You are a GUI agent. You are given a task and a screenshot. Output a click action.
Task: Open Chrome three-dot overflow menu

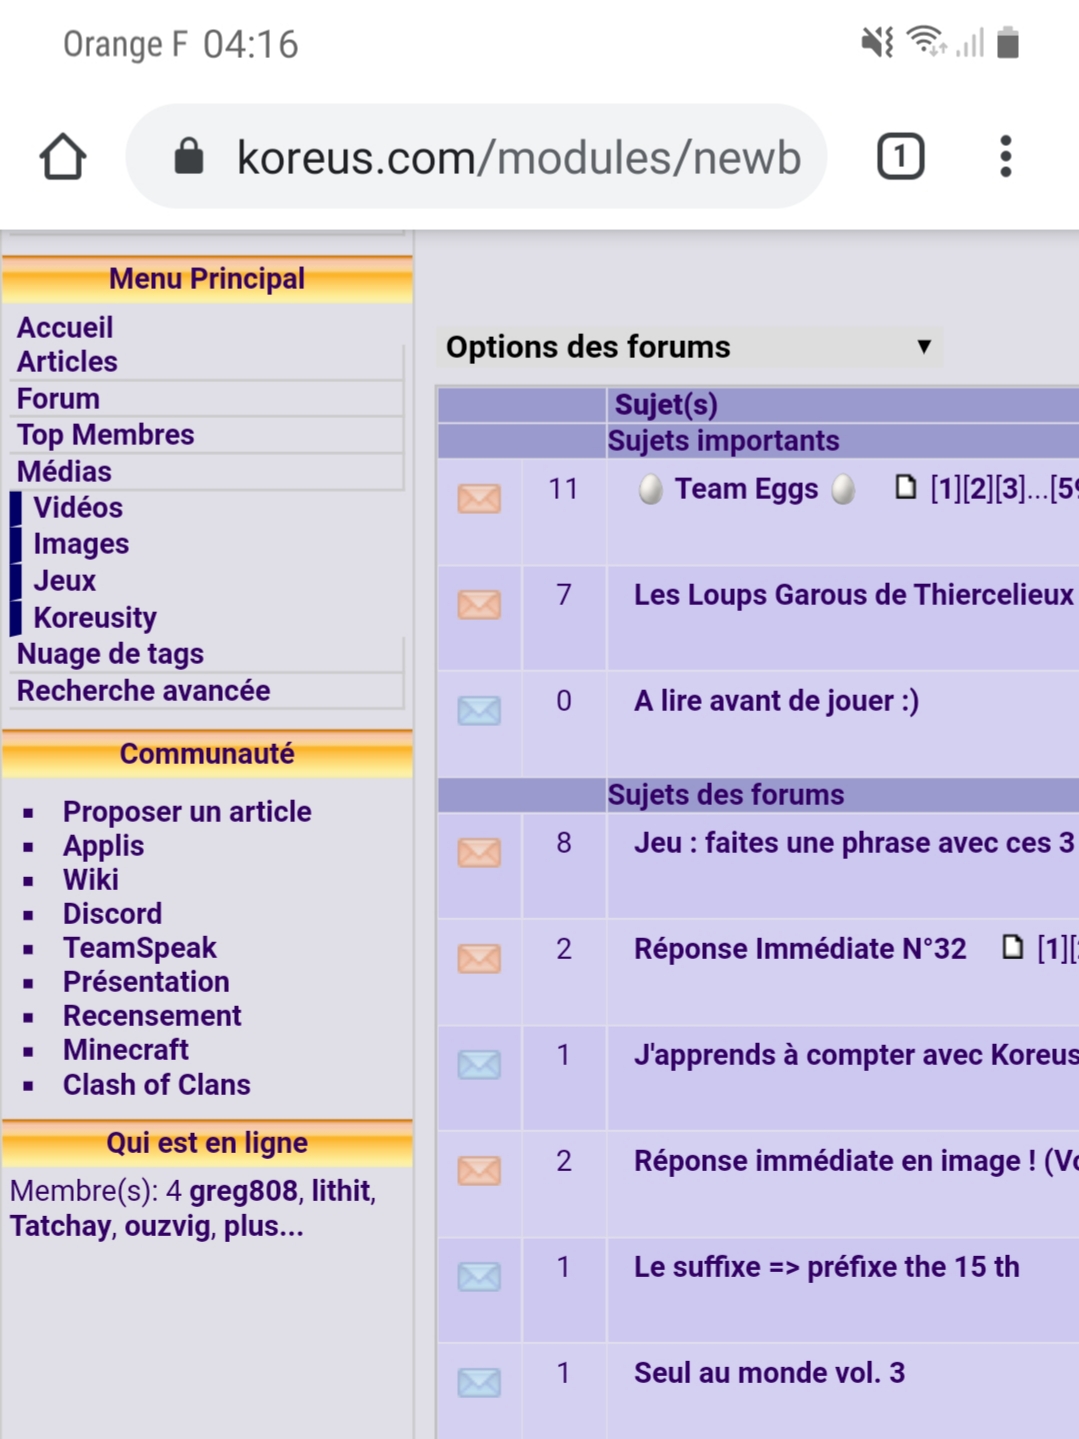click(1005, 157)
